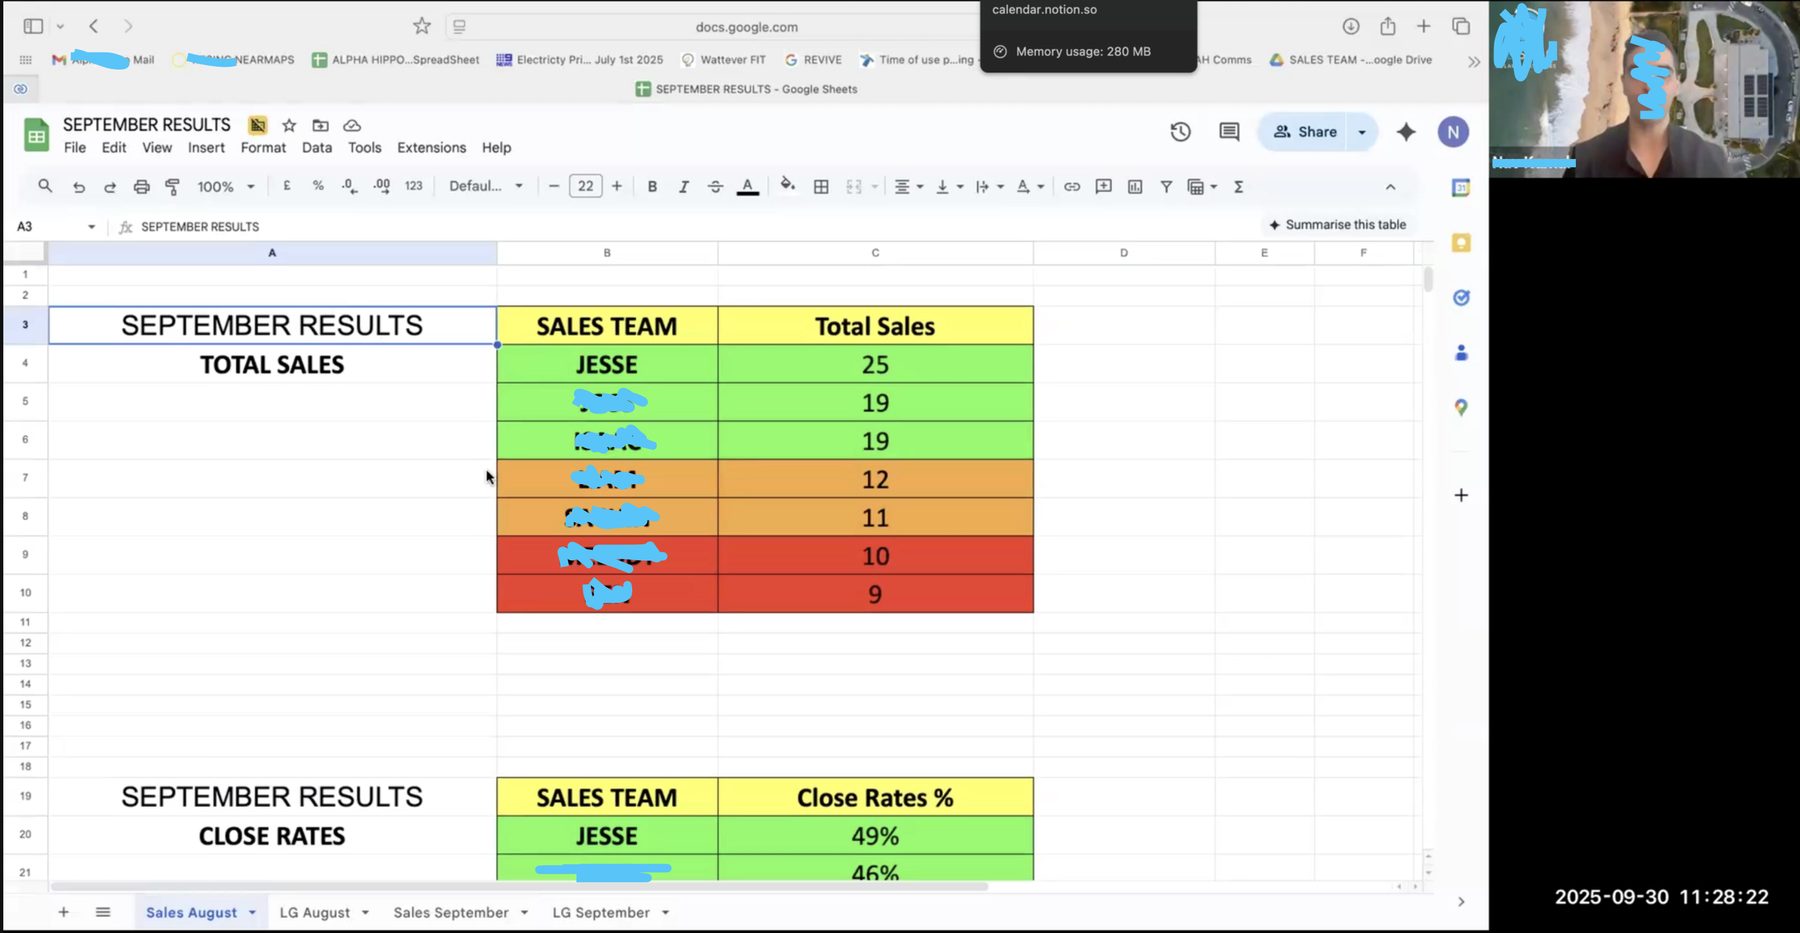Click the font size field showing 22
The width and height of the screenshot is (1800, 933).
point(586,186)
